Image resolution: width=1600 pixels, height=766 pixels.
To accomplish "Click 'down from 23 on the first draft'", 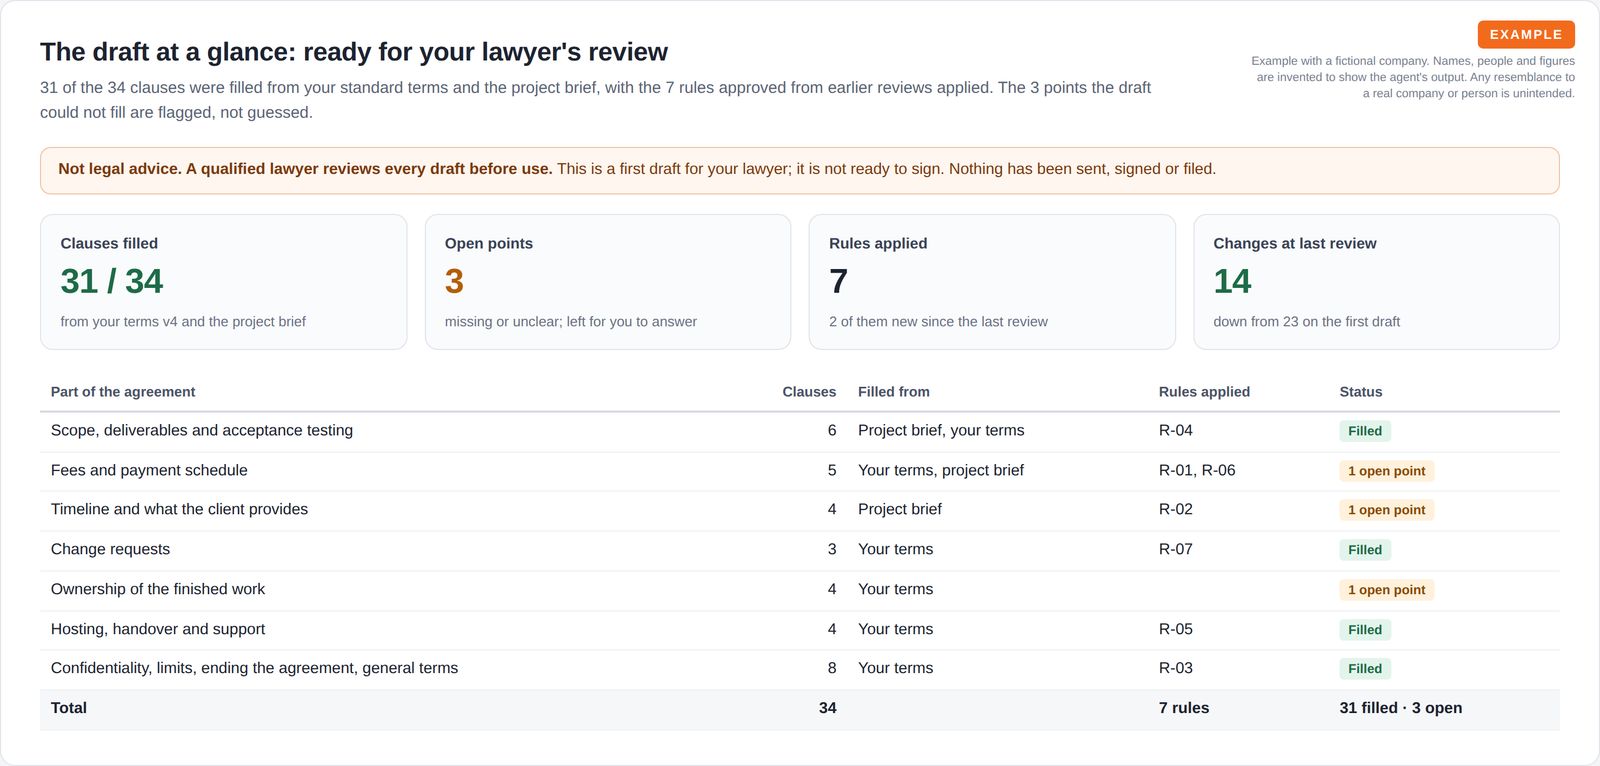I will (x=1306, y=322).
